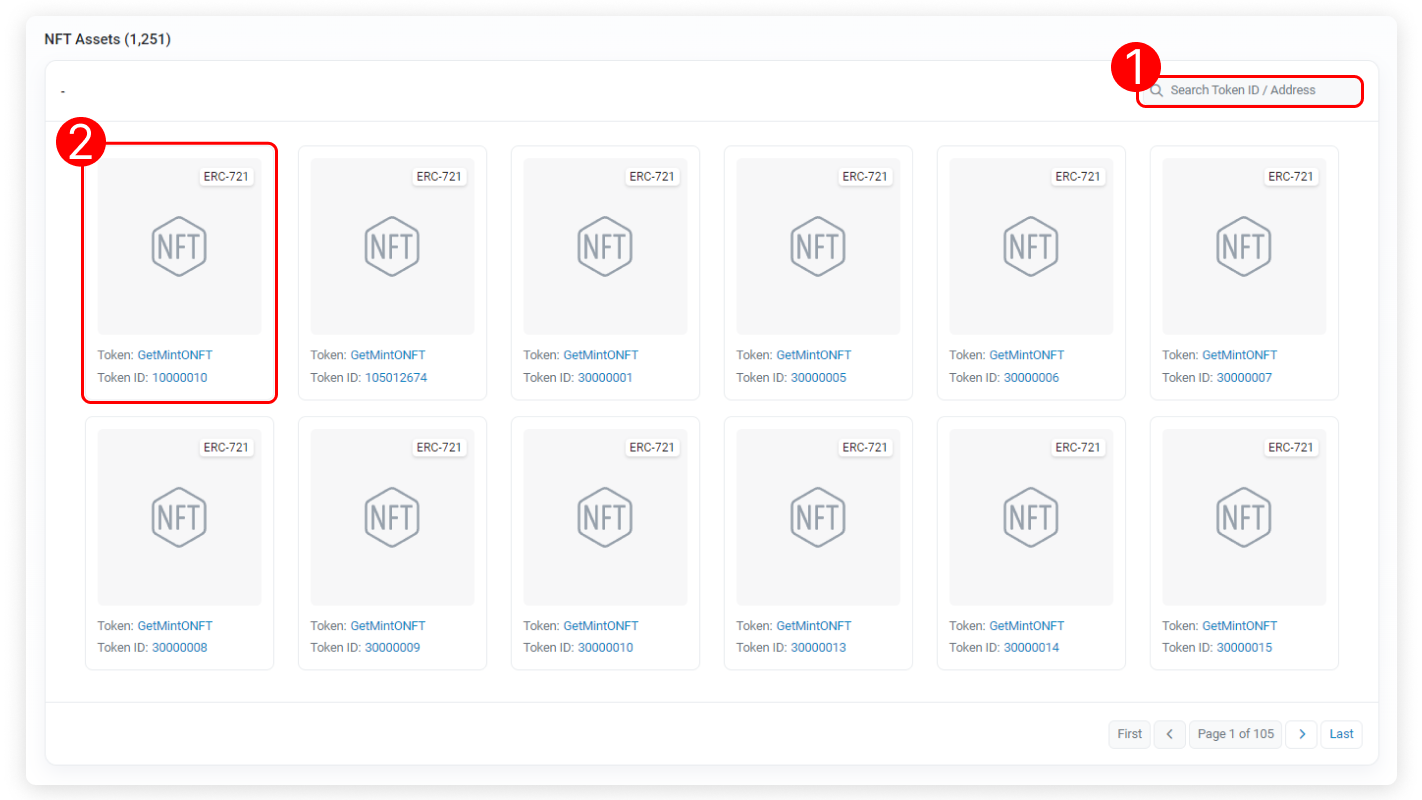Click the ERC-721 badge on token 30000007
1422x800 pixels.
tap(1290, 177)
